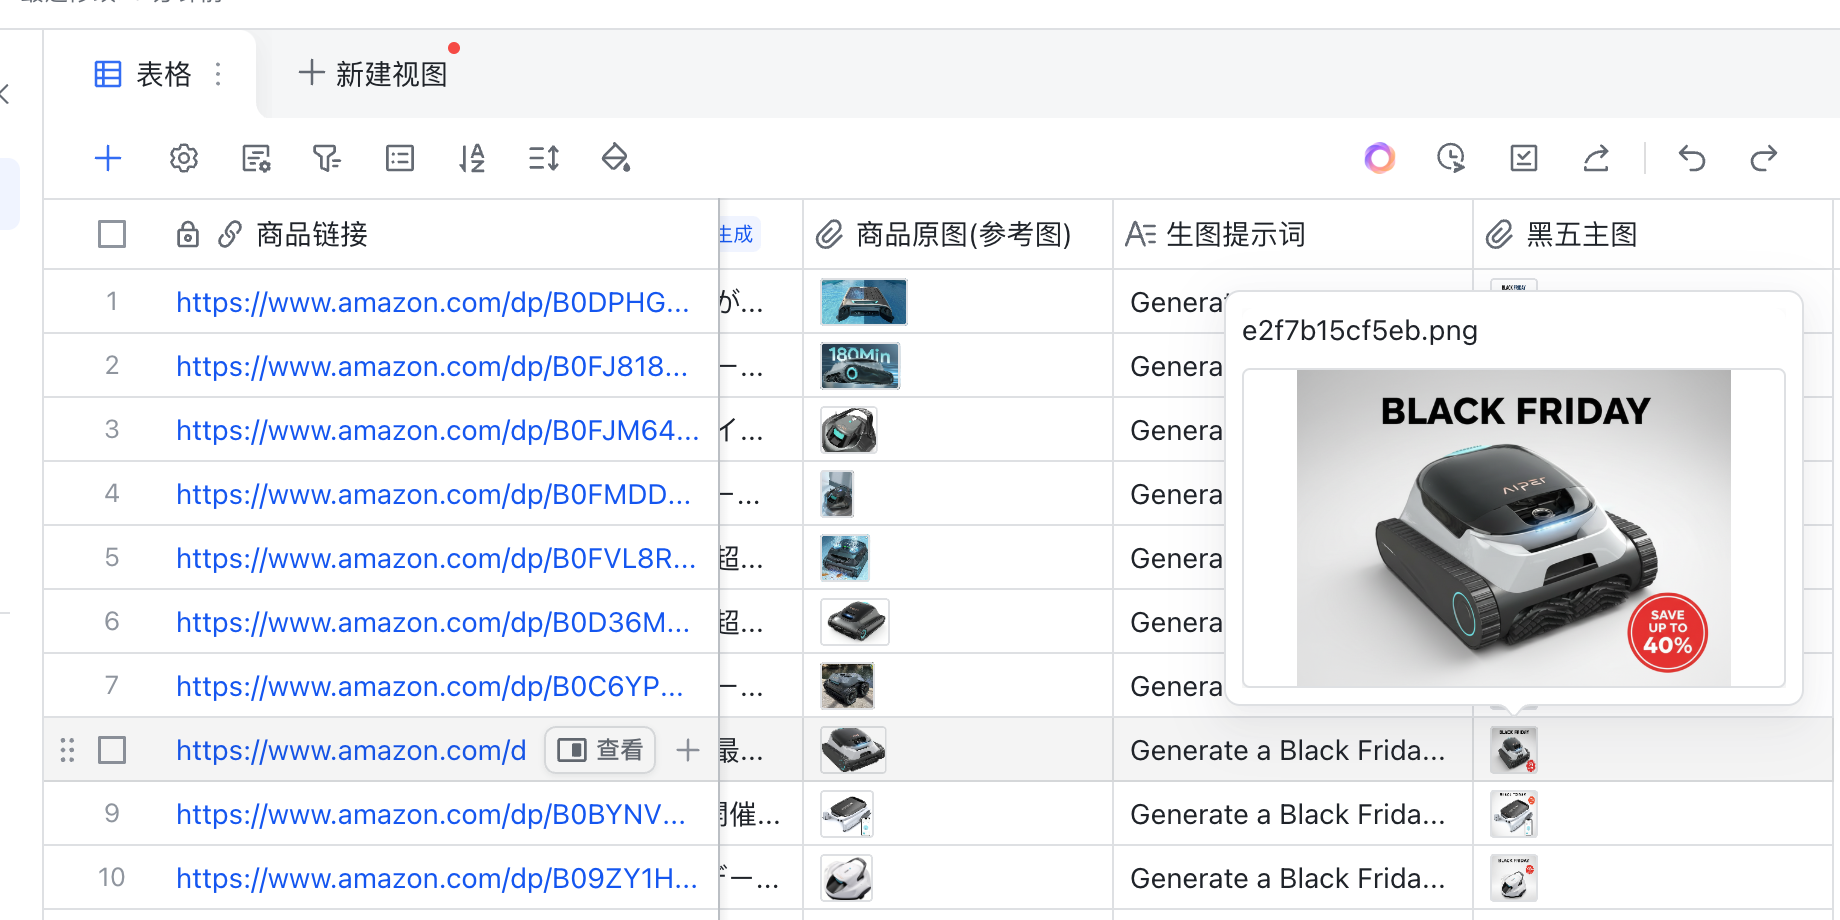Screen dimensions: 1840x920
Task: Open row 10 product reference thumbnail
Action: point(847,878)
